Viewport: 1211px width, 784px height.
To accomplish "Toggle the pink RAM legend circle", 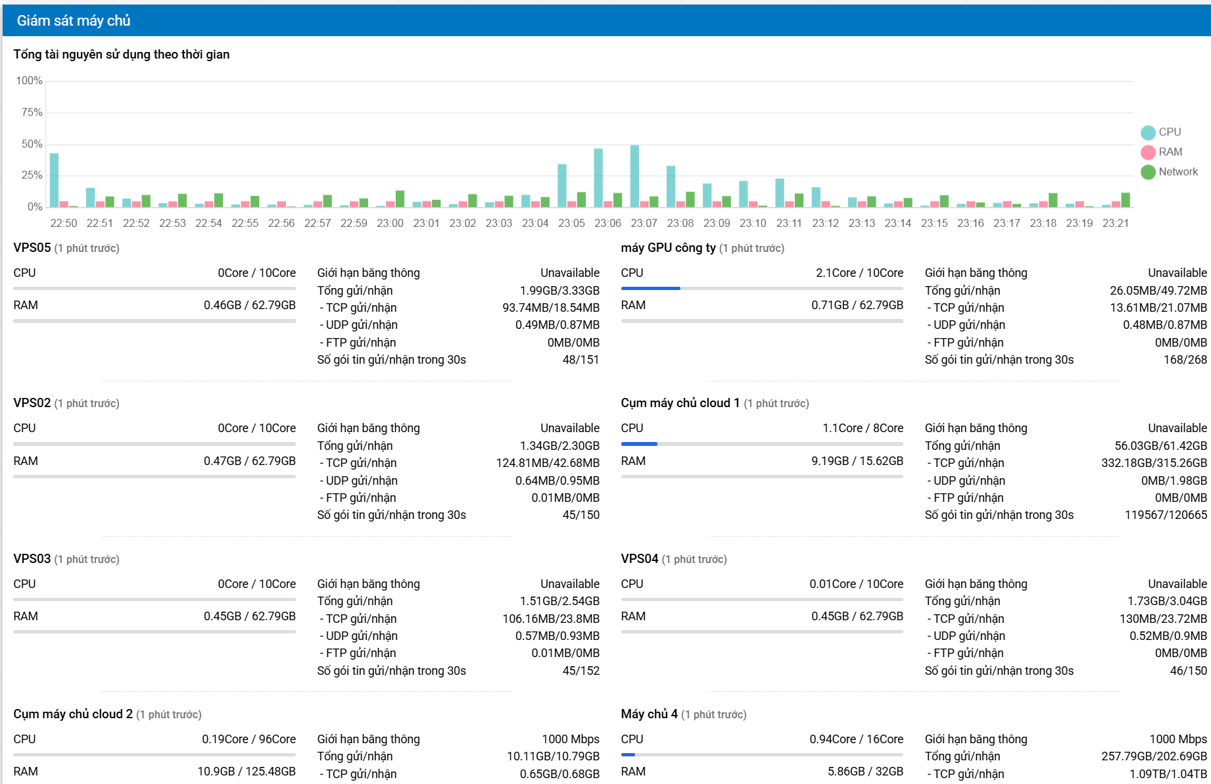I will click(x=1148, y=153).
